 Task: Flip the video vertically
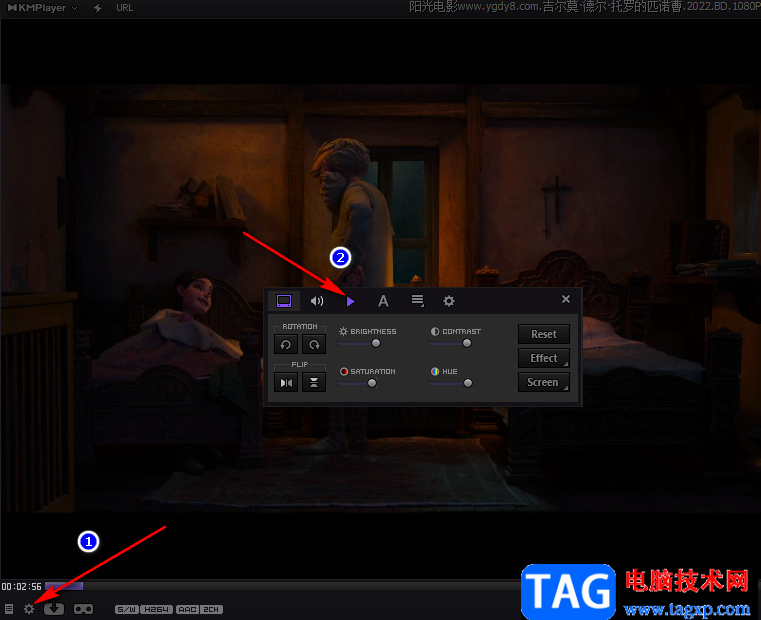pos(314,383)
